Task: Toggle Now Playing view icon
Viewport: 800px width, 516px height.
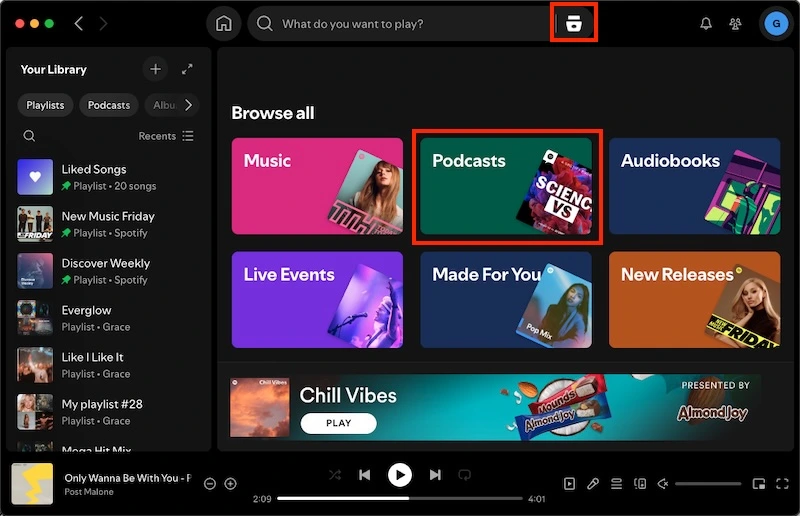Action: pos(569,483)
